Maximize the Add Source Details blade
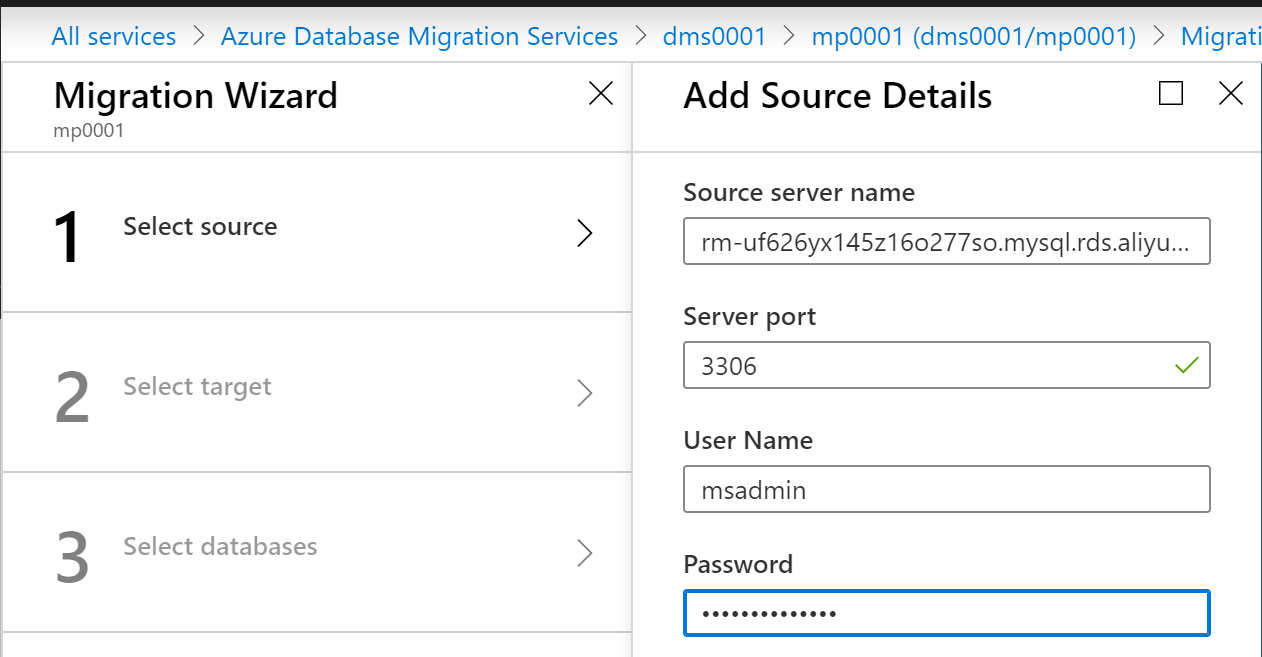The image size is (1262, 657). pos(1170,94)
